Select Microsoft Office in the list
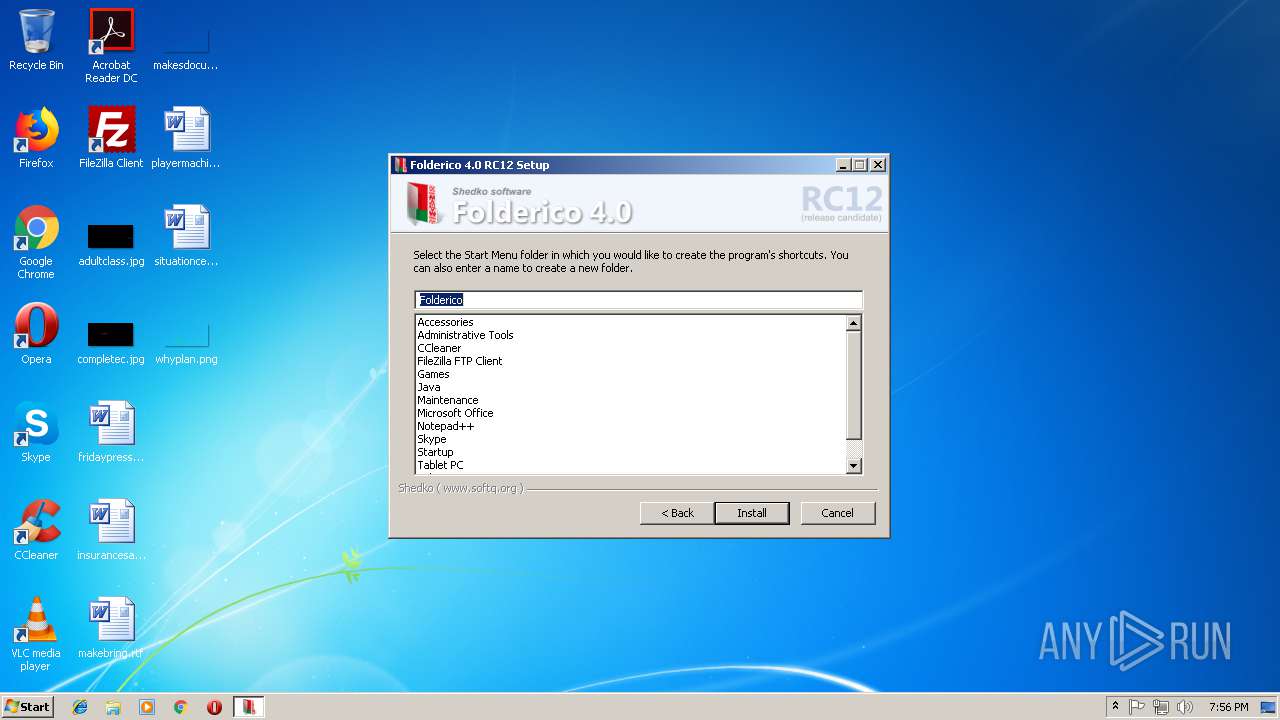This screenshot has height=720, width=1280. click(455, 413)
